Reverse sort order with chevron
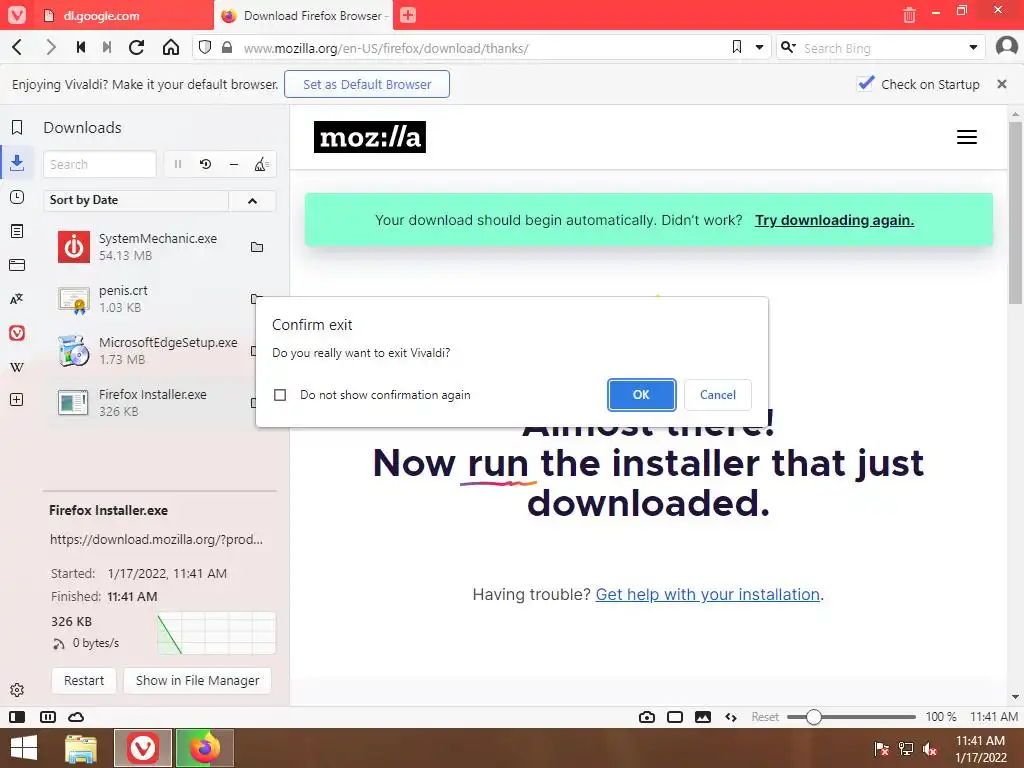This screenshot has height=768, width=1024. (252, 200)
